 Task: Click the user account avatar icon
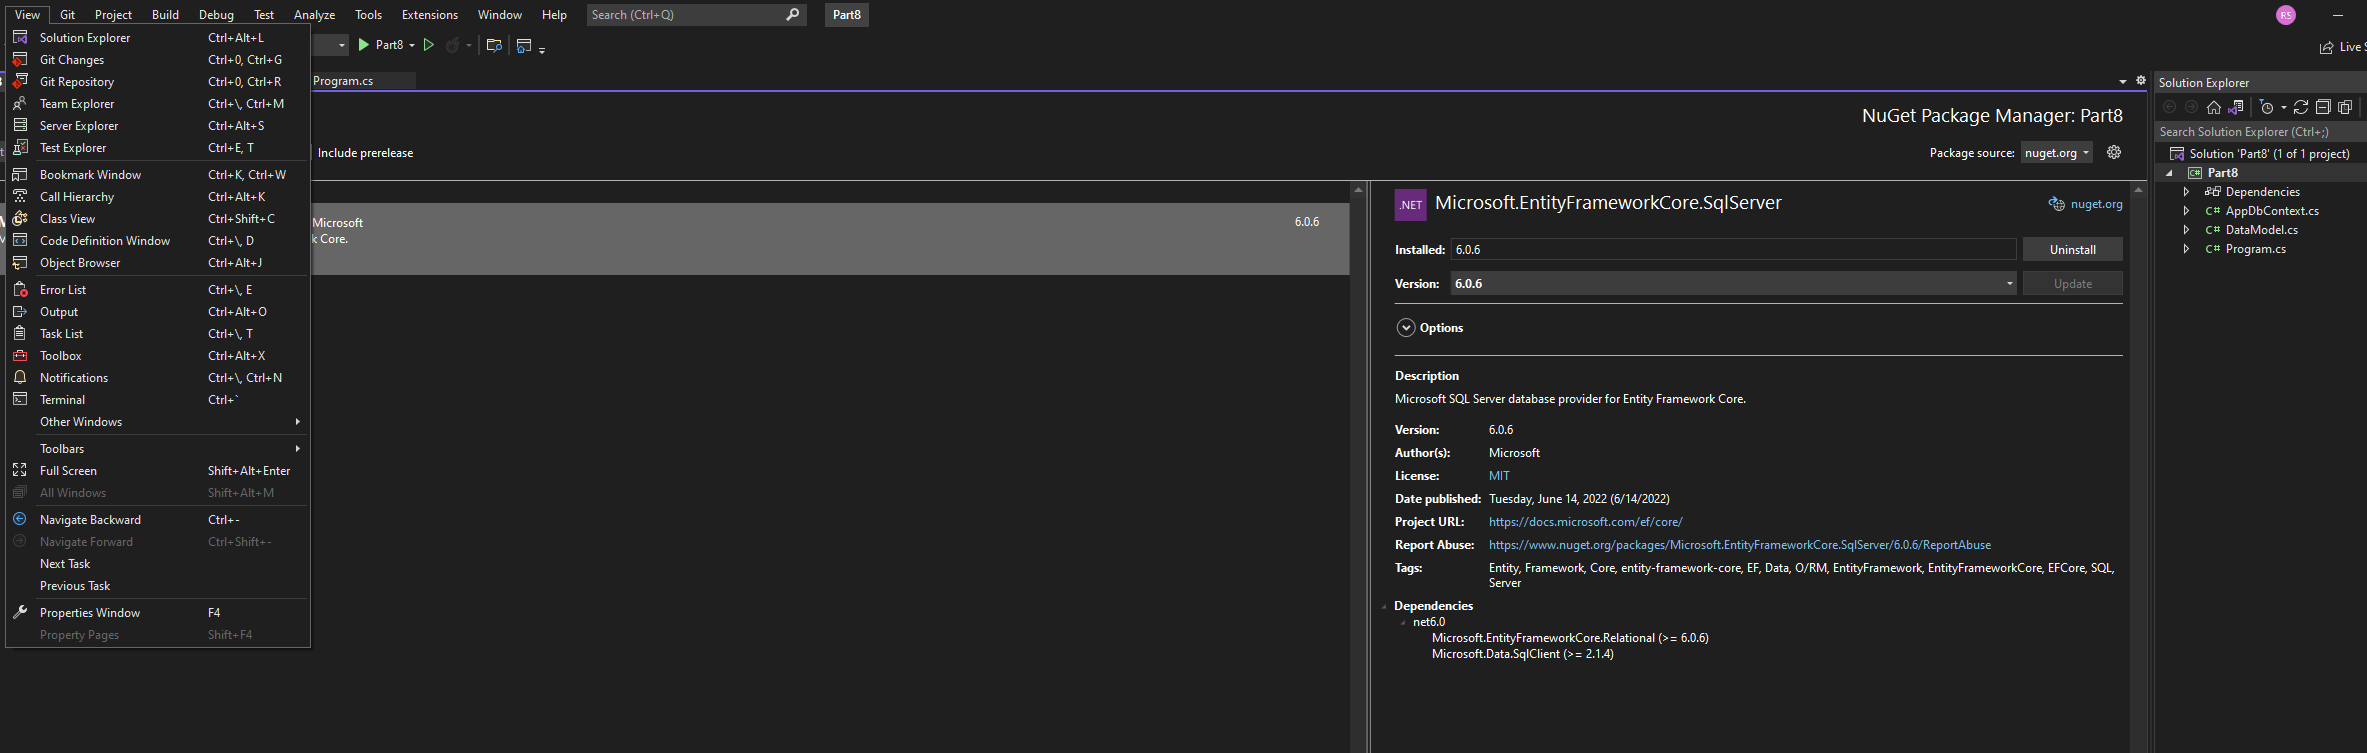point(2286,15)
